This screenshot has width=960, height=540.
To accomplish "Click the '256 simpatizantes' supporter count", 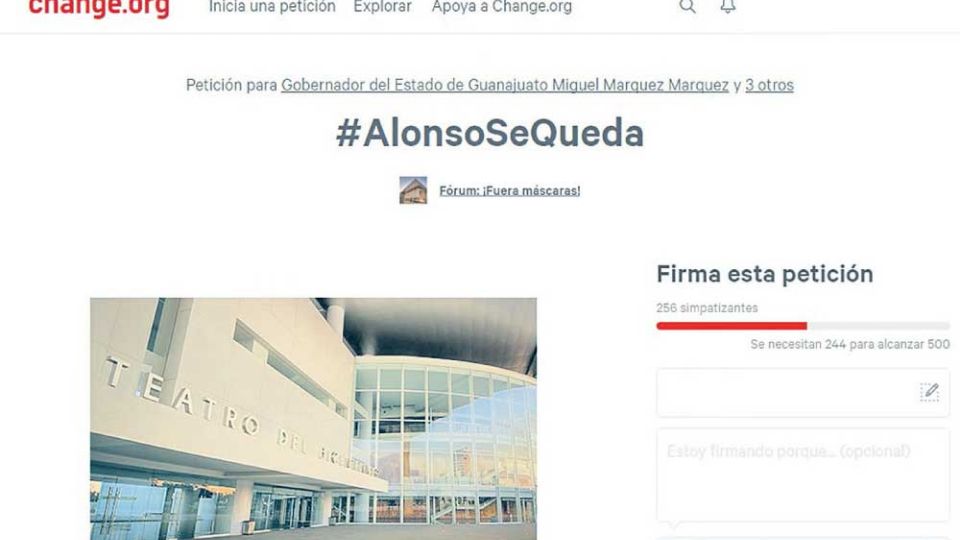I will (707, 308).
